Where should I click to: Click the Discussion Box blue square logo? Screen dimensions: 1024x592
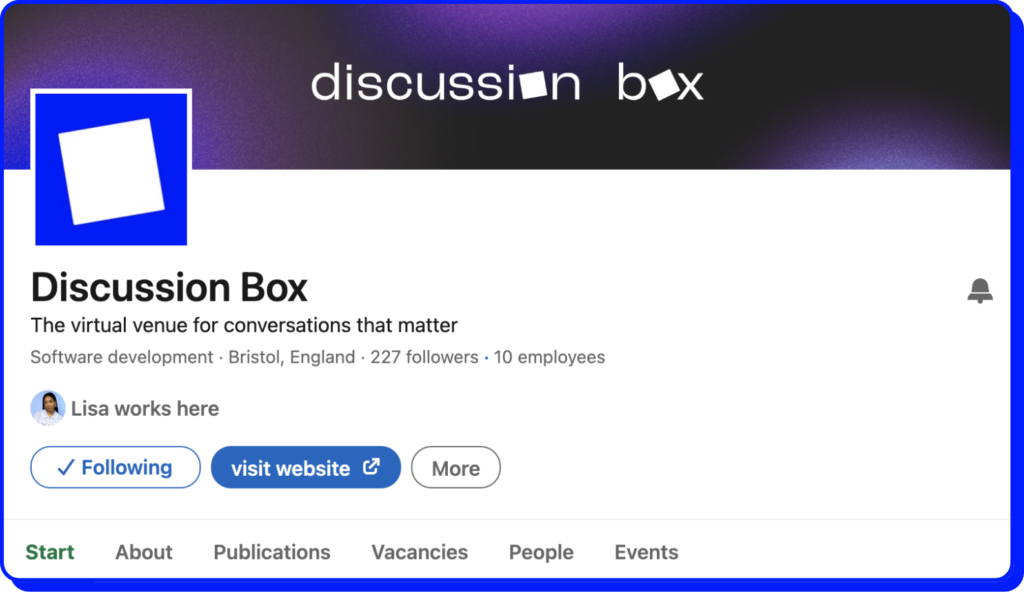(x=111, y=169)
